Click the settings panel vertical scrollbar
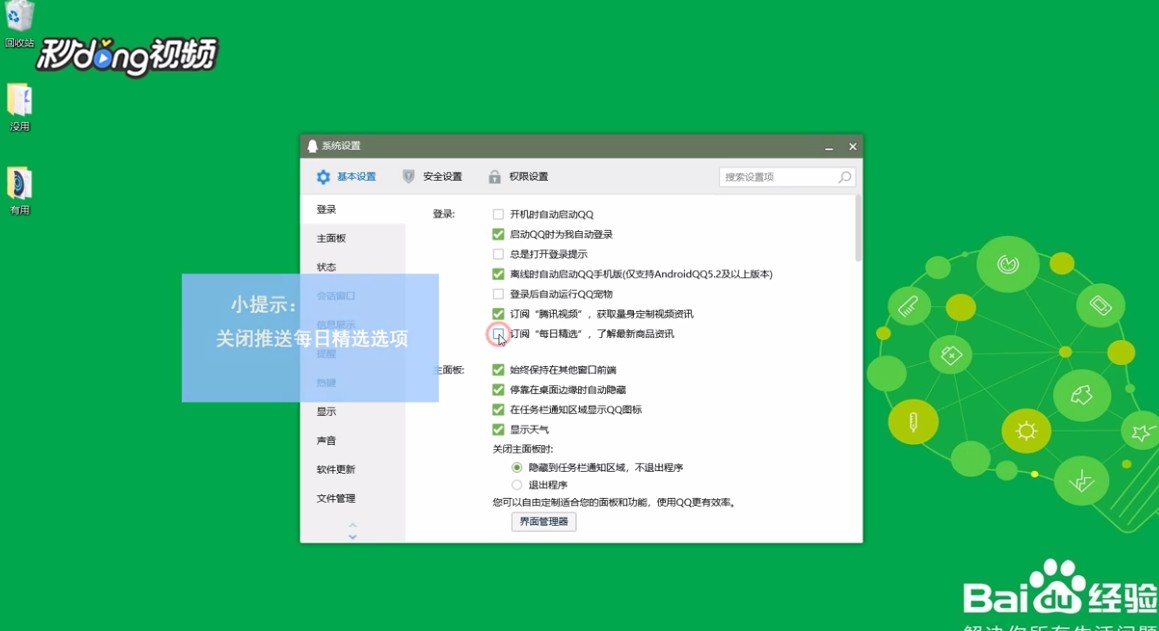Viewport: 1159px width, 631px height. pyautogui.click(x=857, y=228)
